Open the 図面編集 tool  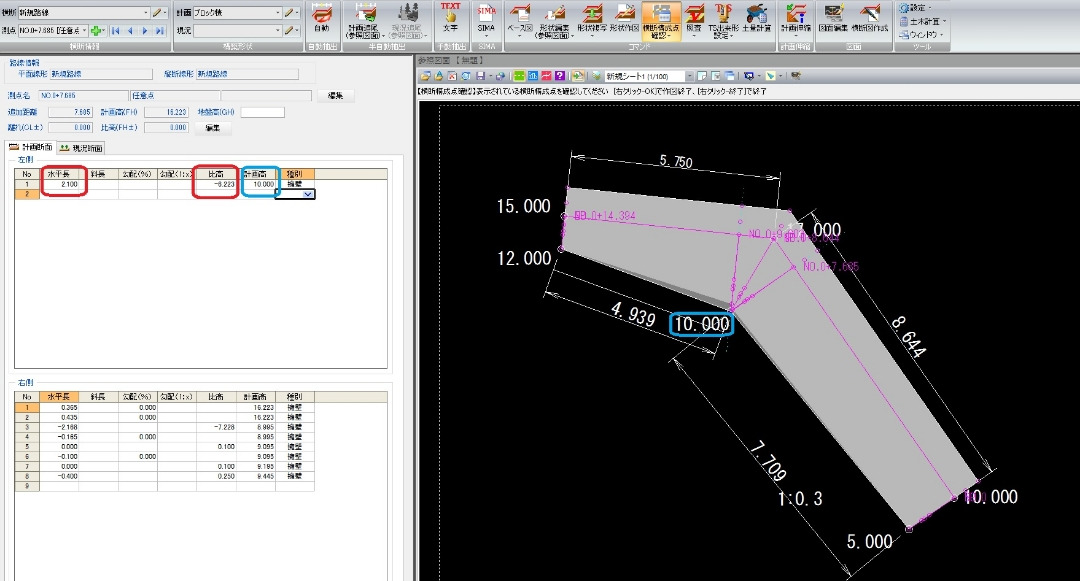coord(833,19)
